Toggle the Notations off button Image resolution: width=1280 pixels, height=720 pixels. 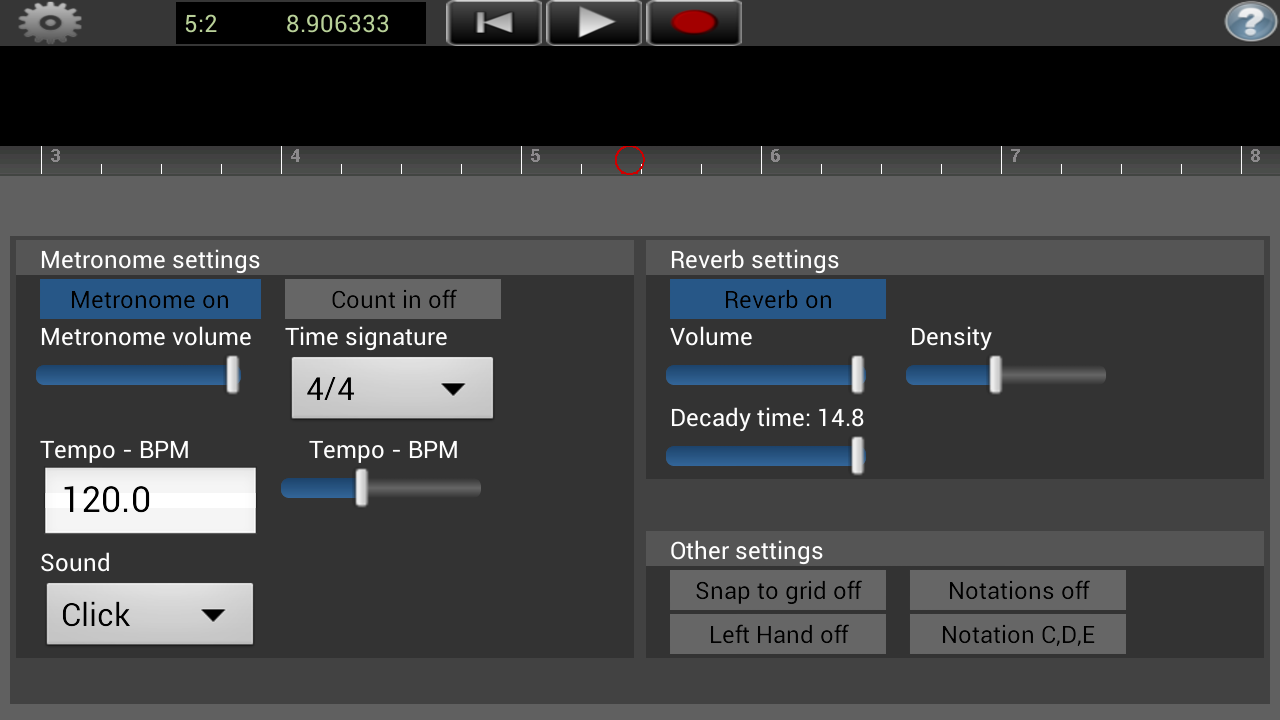(x=1018, y=590)
